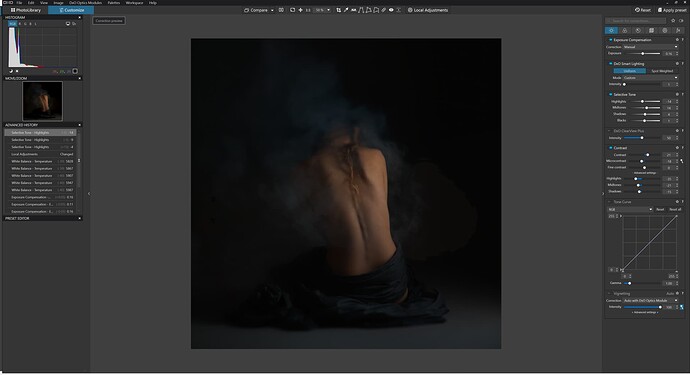Open the Vignetting Correction dropdown
The width and height of the screenshot is (690, 375).
650,300
